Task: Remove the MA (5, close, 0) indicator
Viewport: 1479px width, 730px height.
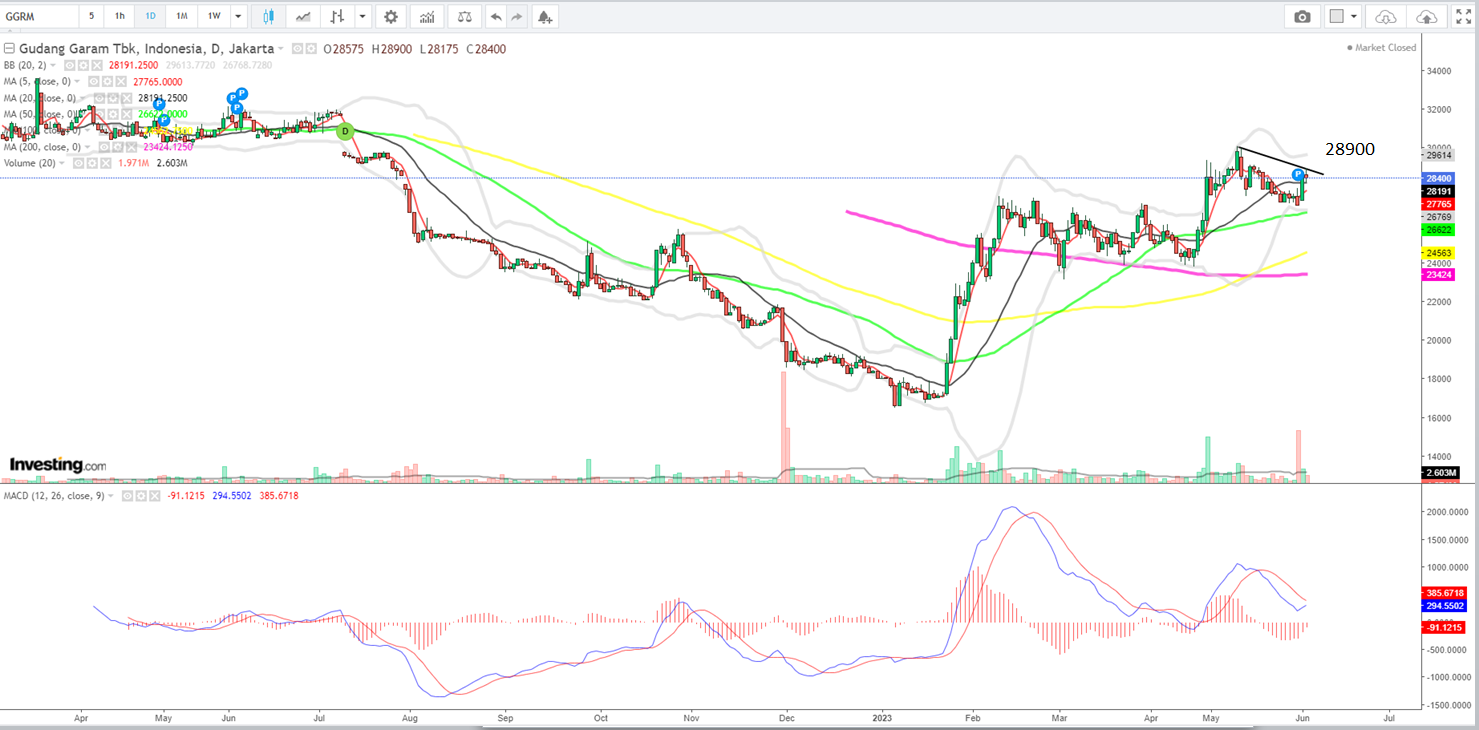Action: 121,82
